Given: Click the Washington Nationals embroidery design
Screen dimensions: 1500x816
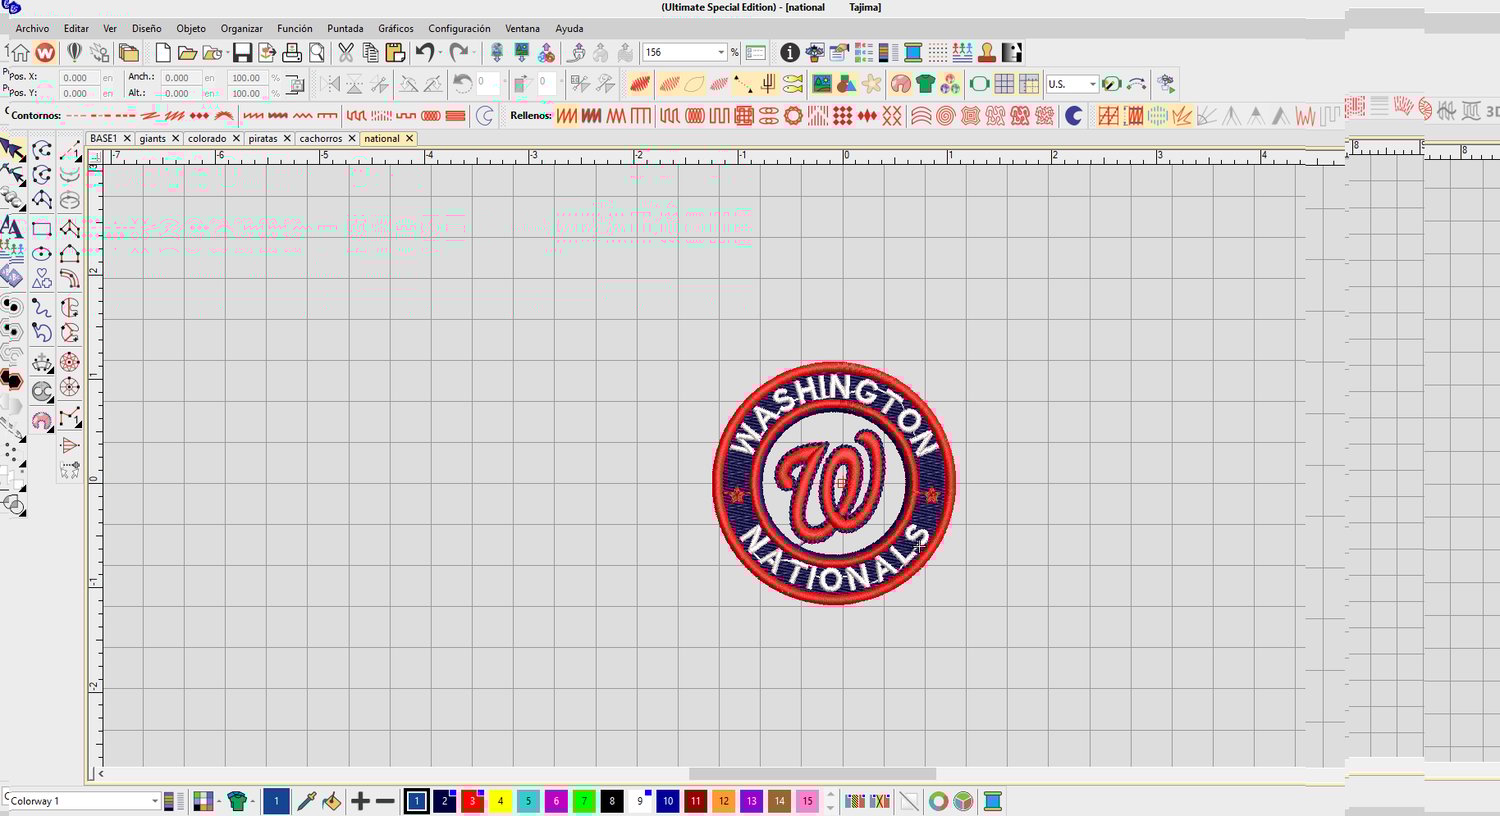Looking at the screenshot, I should click(834, 483).
